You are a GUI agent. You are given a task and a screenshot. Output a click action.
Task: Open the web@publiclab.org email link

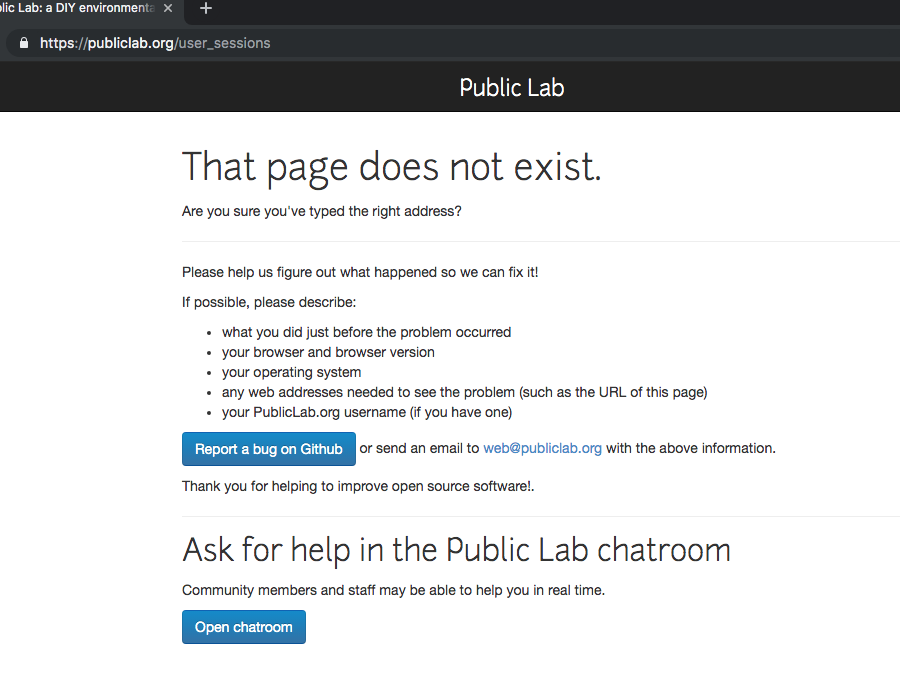542,448
